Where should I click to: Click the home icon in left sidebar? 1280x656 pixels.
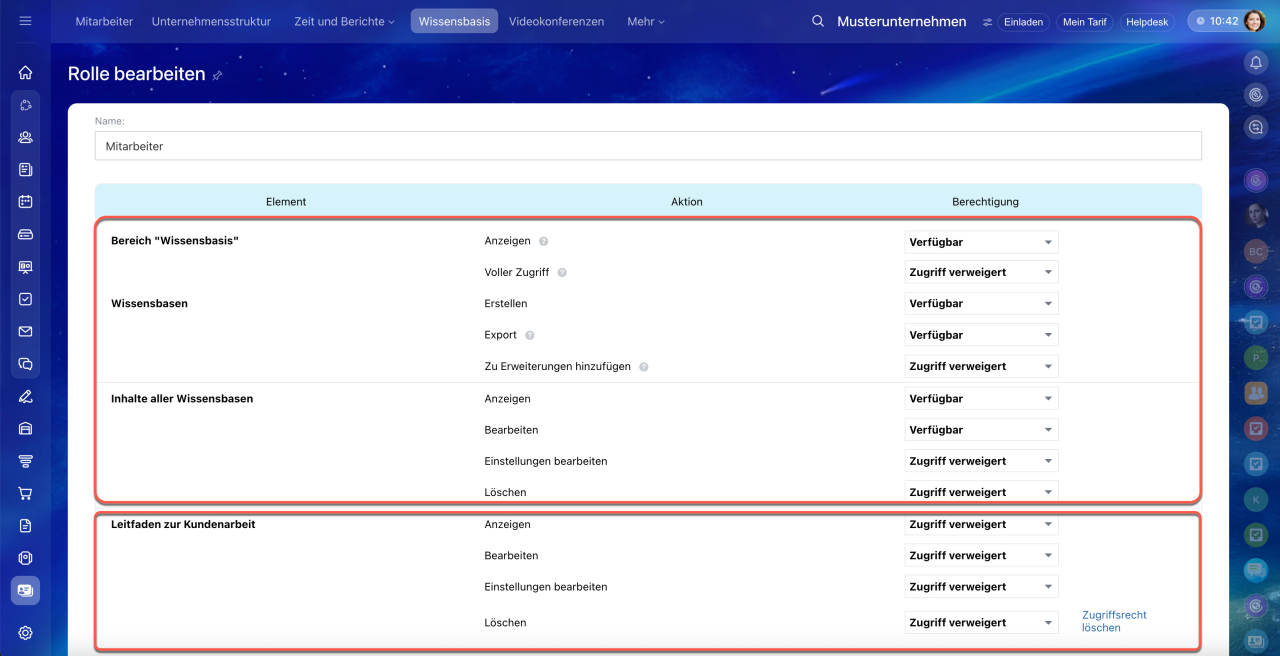(25, 72)
